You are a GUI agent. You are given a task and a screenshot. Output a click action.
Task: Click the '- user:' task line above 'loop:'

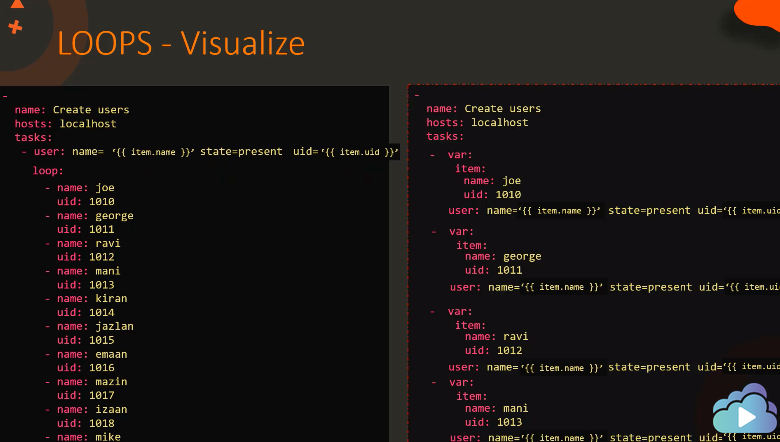pos(210,152)
